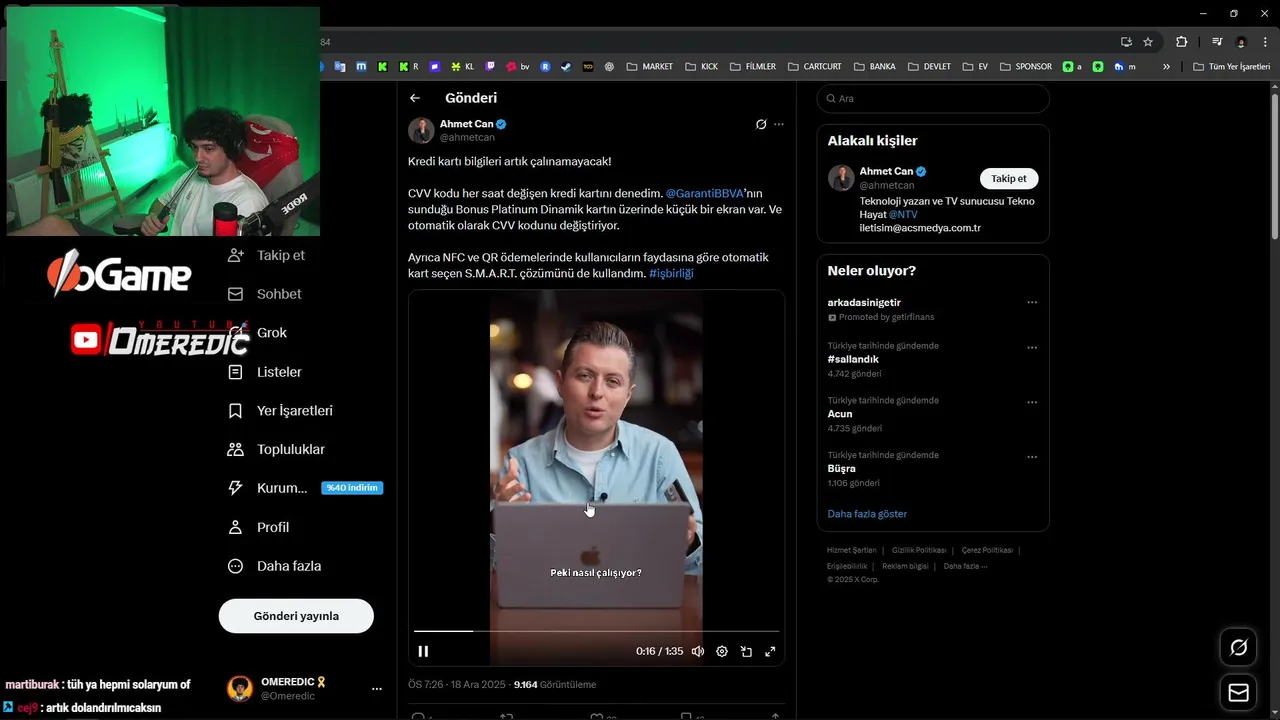Bookmark this page with star icon
The height and width of the screenshot is (720, 1280).
1148,42
